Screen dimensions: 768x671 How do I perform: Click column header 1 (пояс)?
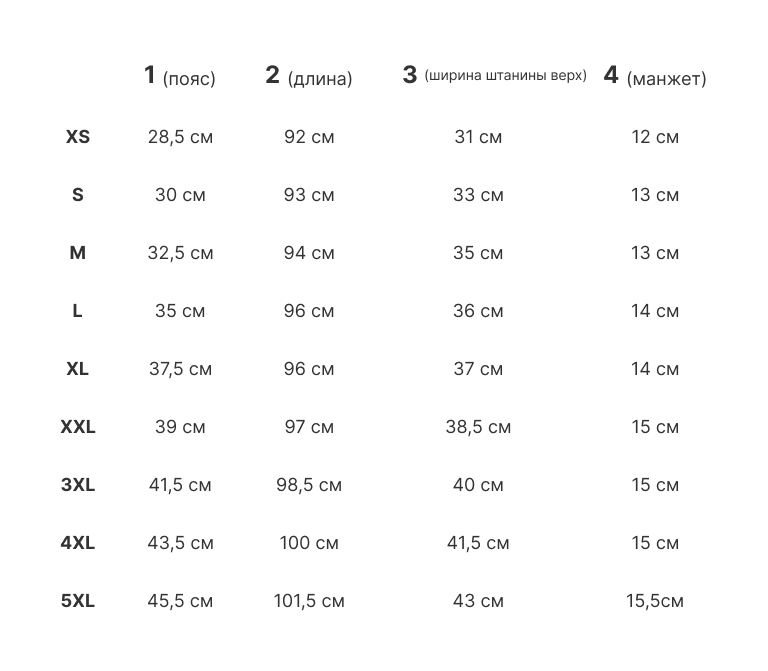pyautogui.click(x=180, y=76)
